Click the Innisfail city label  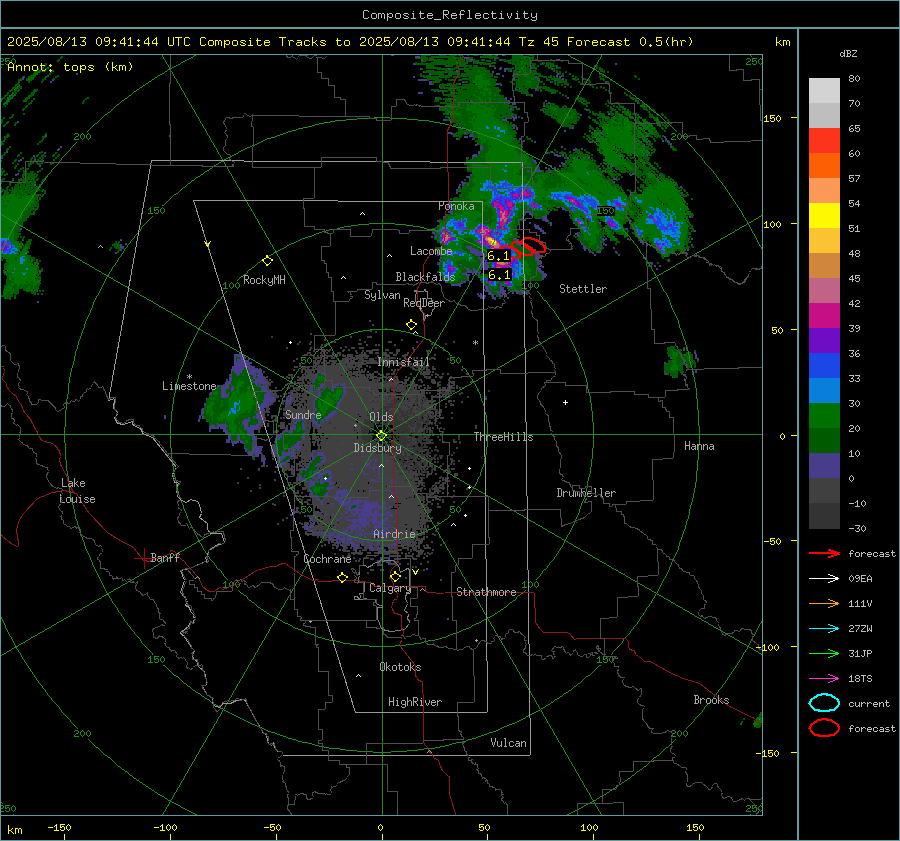(x=403, y=362)
